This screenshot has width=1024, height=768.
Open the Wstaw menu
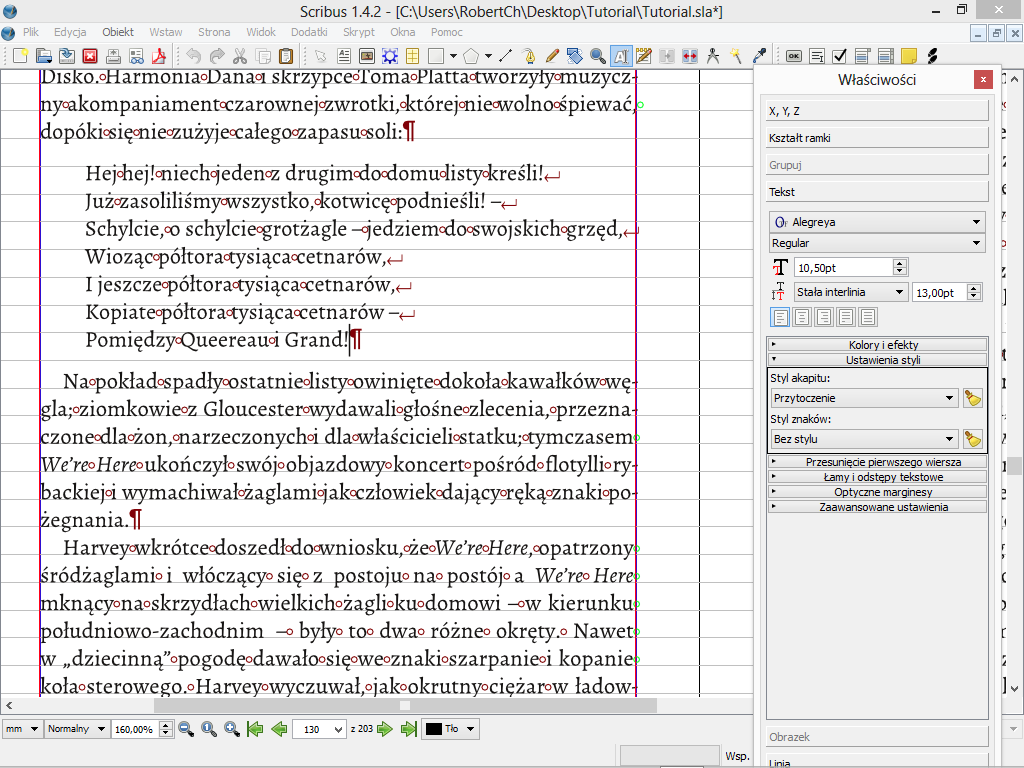[x=166, y=32]
